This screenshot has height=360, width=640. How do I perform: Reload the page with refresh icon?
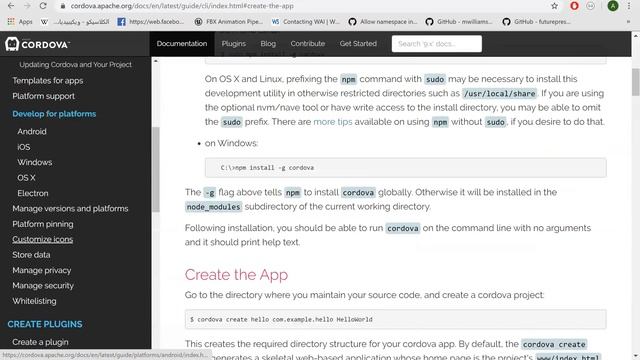pyautogui.click(x=43, y=6)
